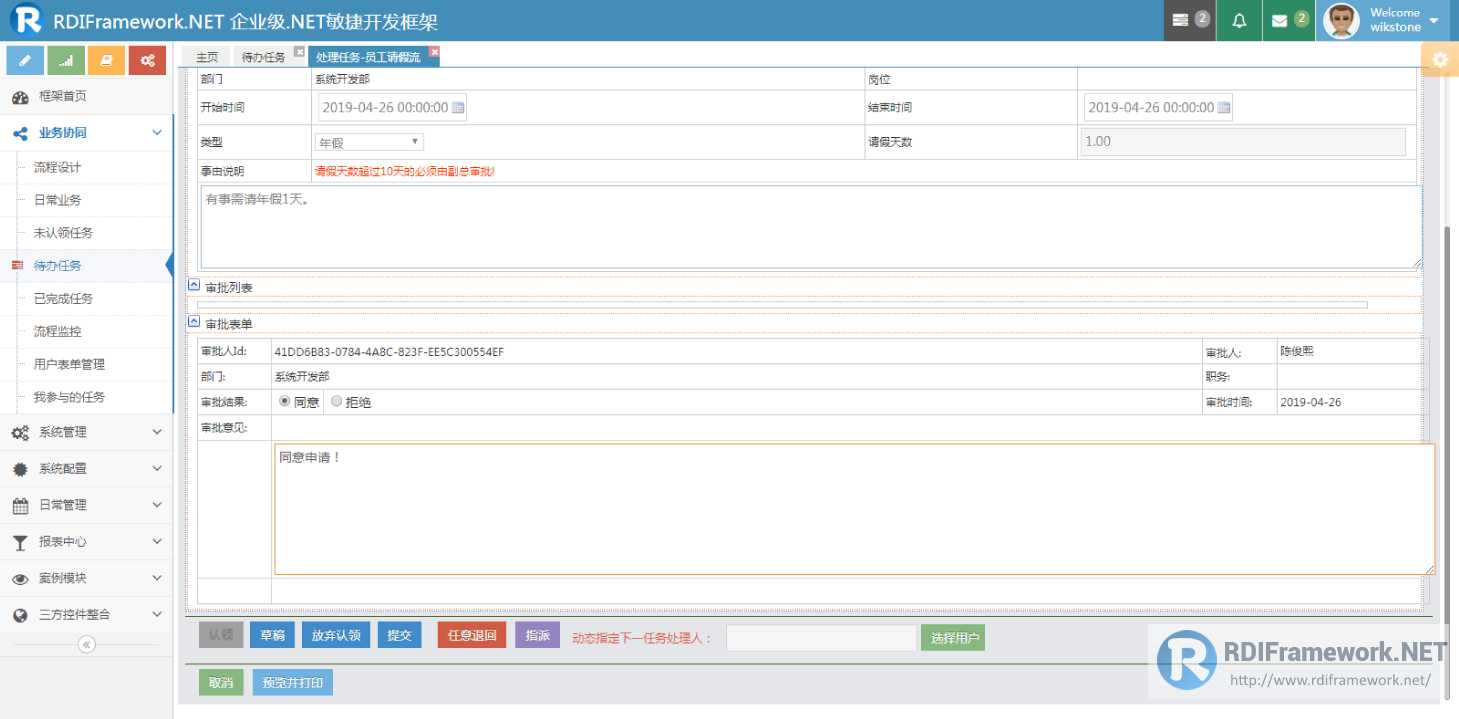1459x719 pixels.
Task: Click the 日常管理 calendar icon
Action: point(20,506)
